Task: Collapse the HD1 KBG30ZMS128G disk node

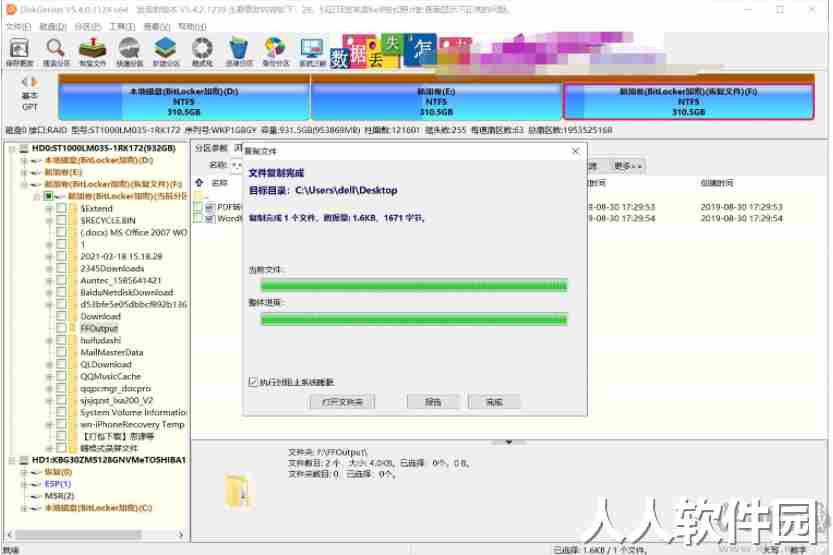Action: coord(11,460)
